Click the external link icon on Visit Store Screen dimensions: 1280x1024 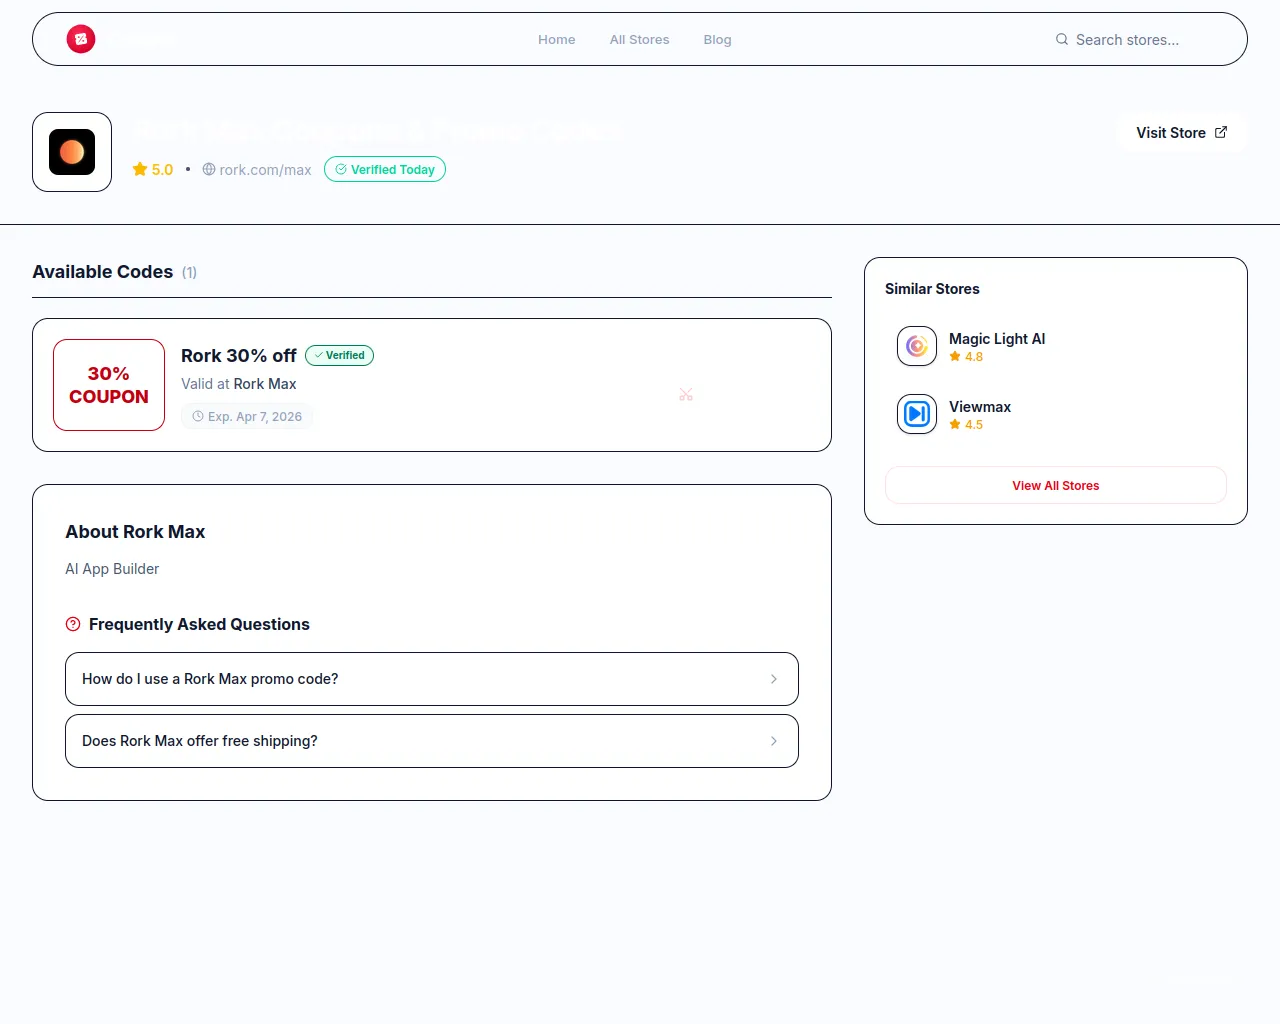tap(1221, 131)
